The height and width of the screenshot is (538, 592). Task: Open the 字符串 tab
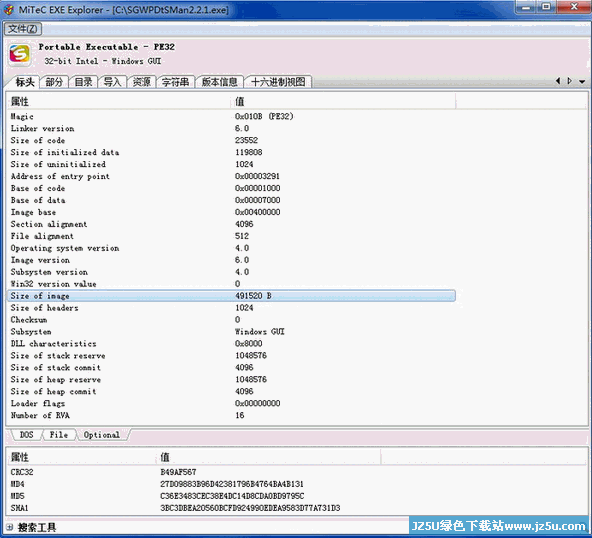click(x=176, y=82)
